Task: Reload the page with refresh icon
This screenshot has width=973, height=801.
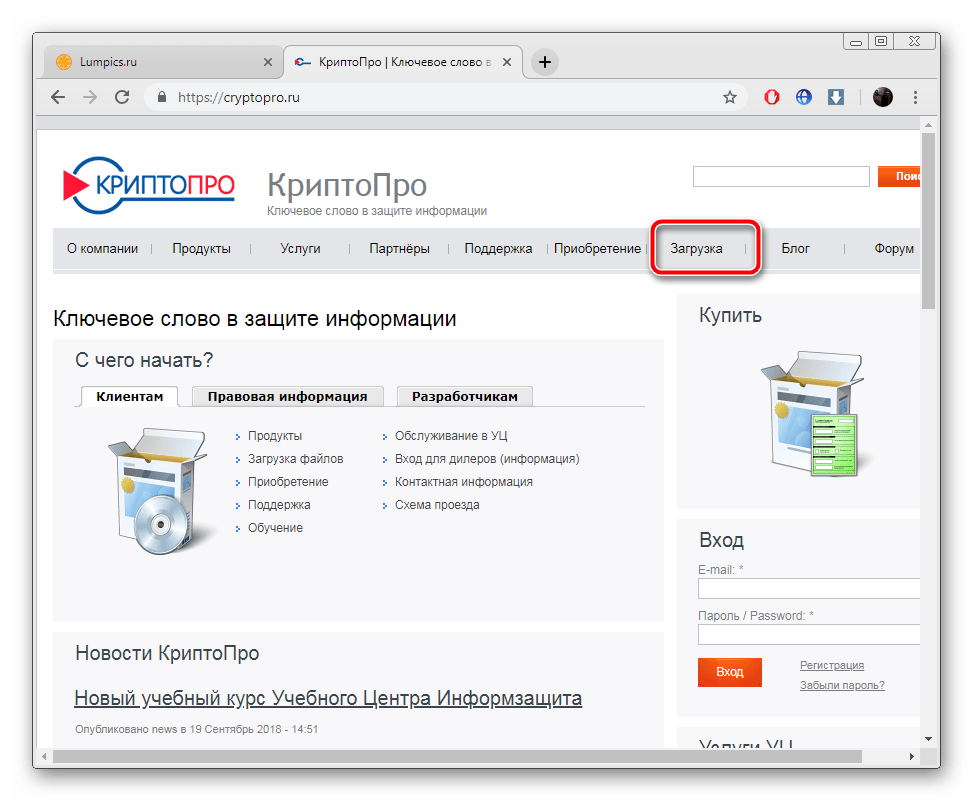Action: [122, 97]
